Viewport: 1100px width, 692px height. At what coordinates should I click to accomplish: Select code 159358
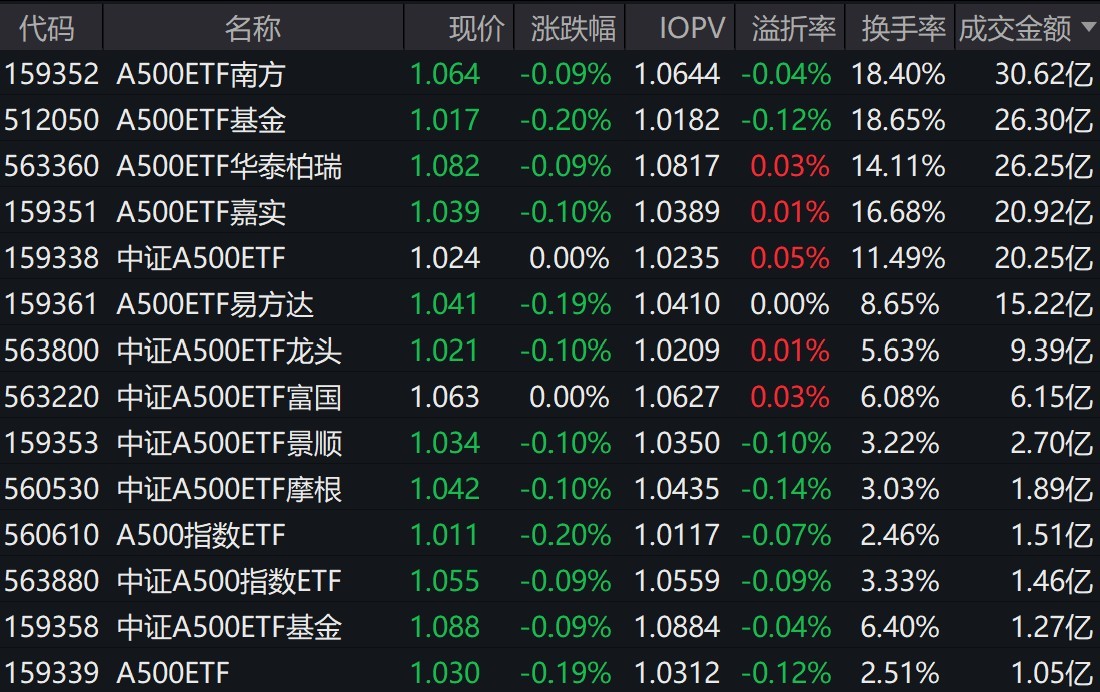pos(51,627)
